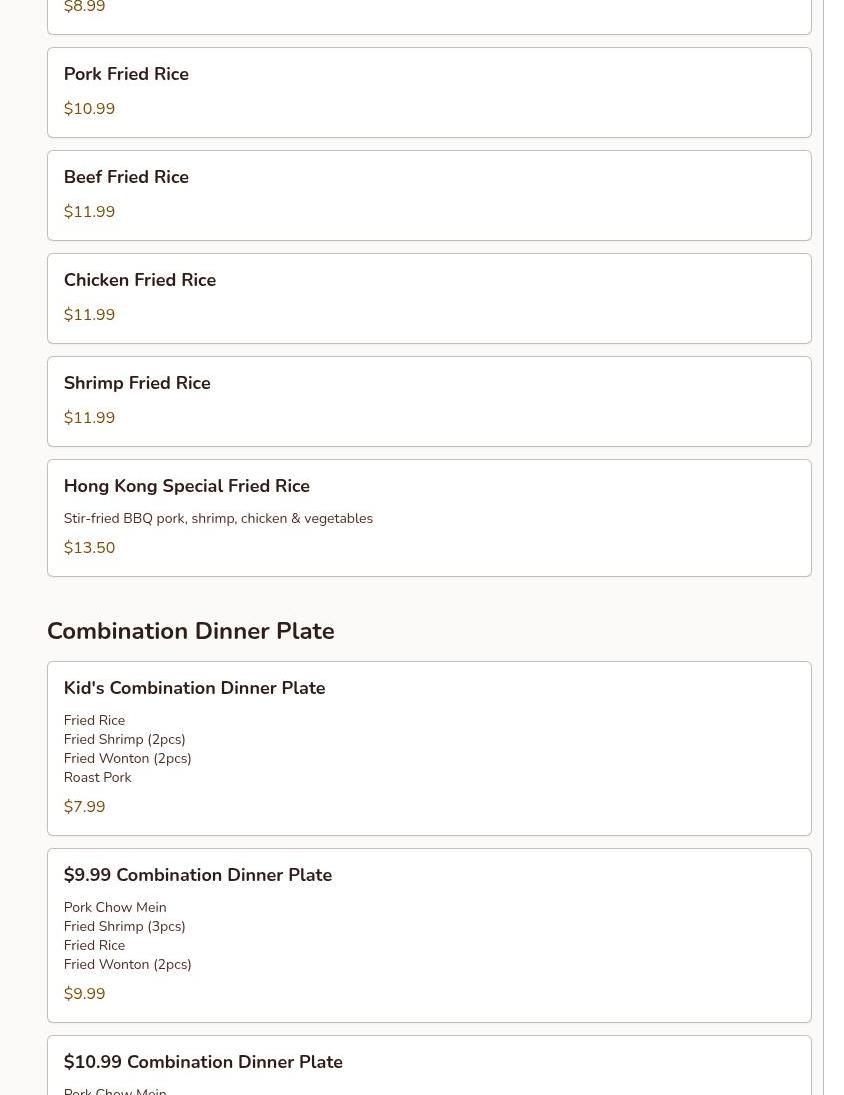Click the $13.50 price label
844x1095 pixels.
[x=89, y=548]
